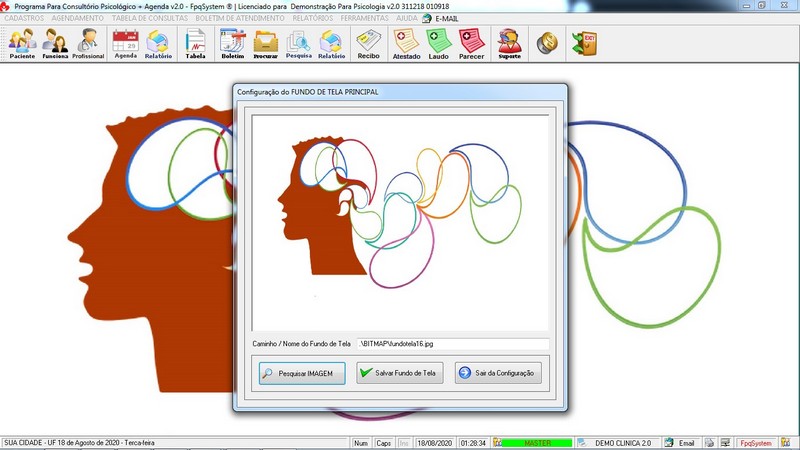Select the Parecer toolbar icon
Image resolution: width=800 pixels, height=450 pixels.
point(472,44)
